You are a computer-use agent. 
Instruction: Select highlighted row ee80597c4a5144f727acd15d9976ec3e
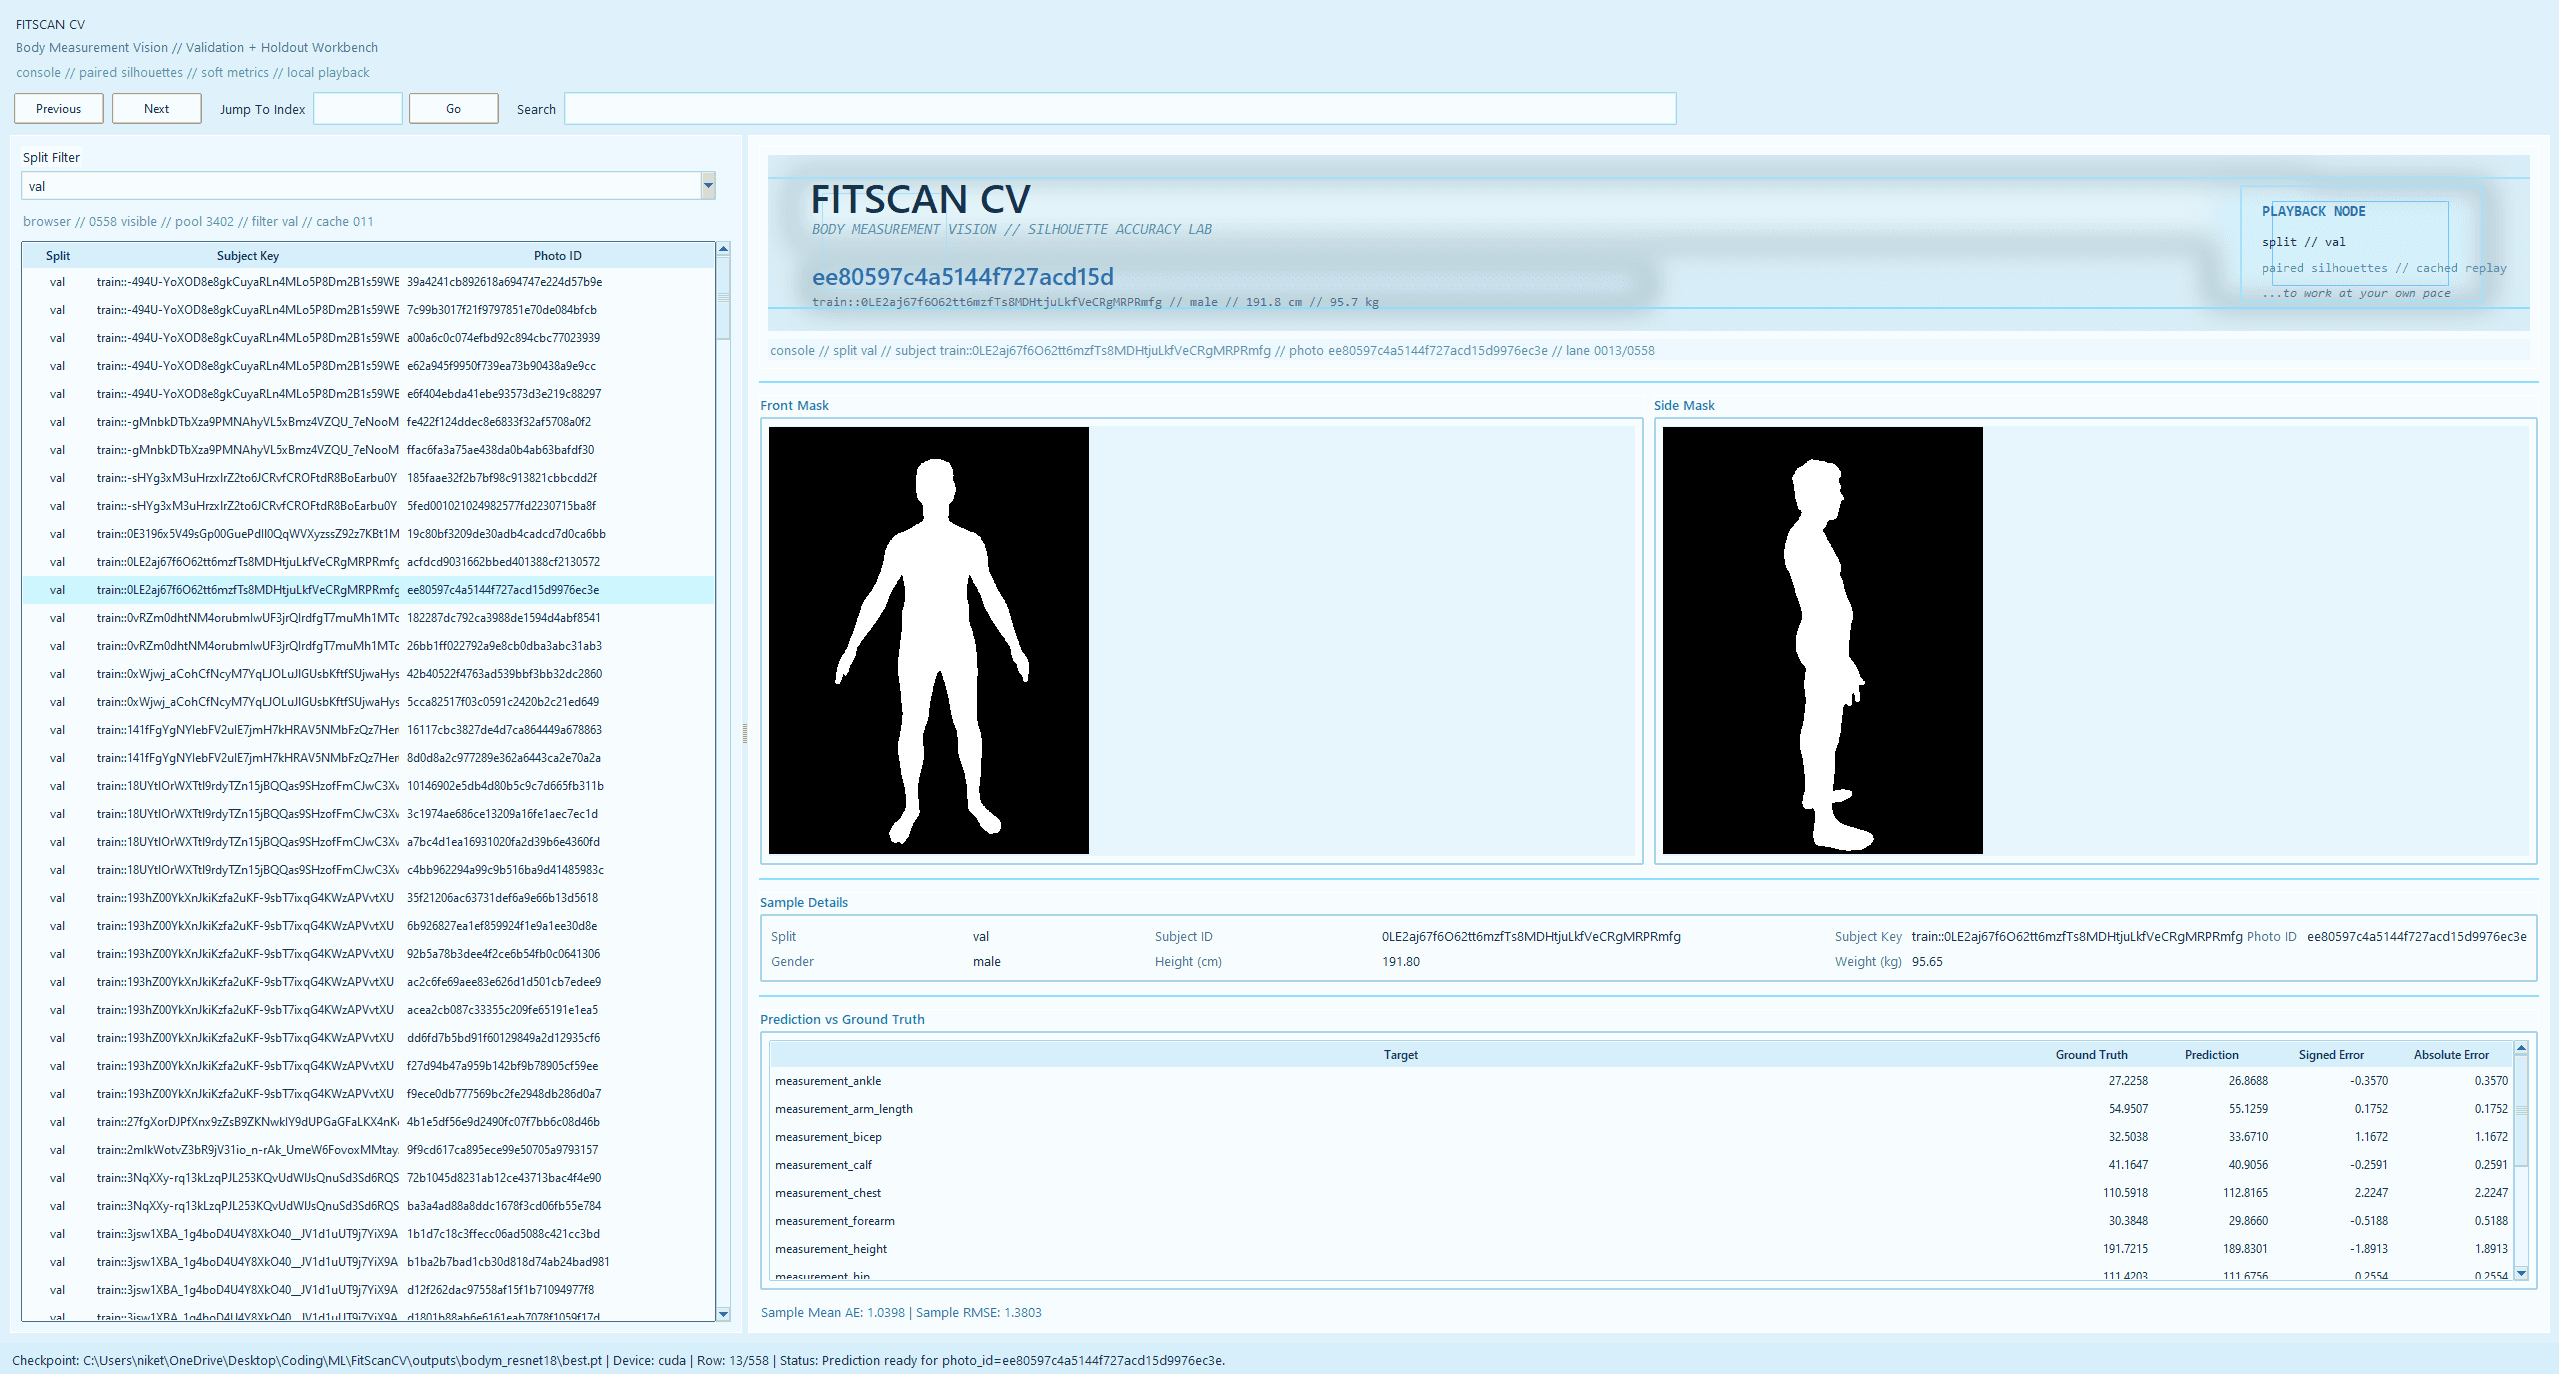(x=368, y=590)
